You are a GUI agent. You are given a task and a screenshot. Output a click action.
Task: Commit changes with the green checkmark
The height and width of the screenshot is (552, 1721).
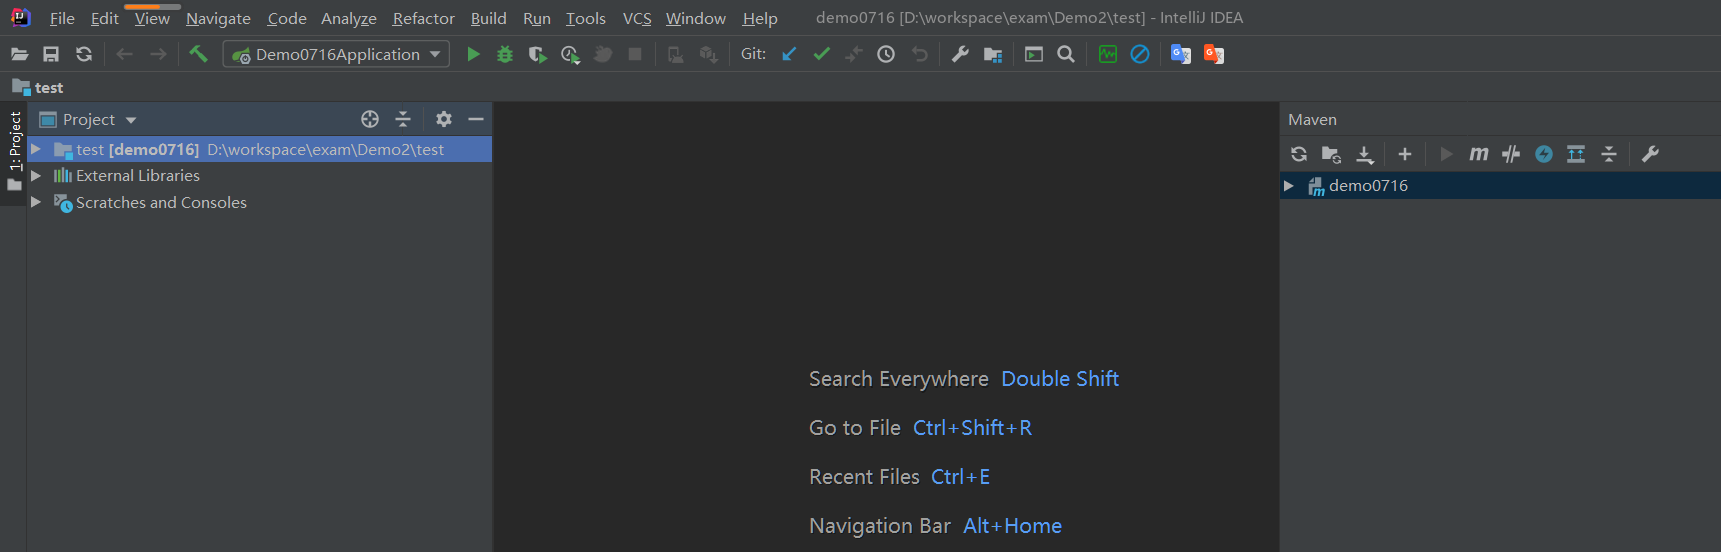pos(822,54)
